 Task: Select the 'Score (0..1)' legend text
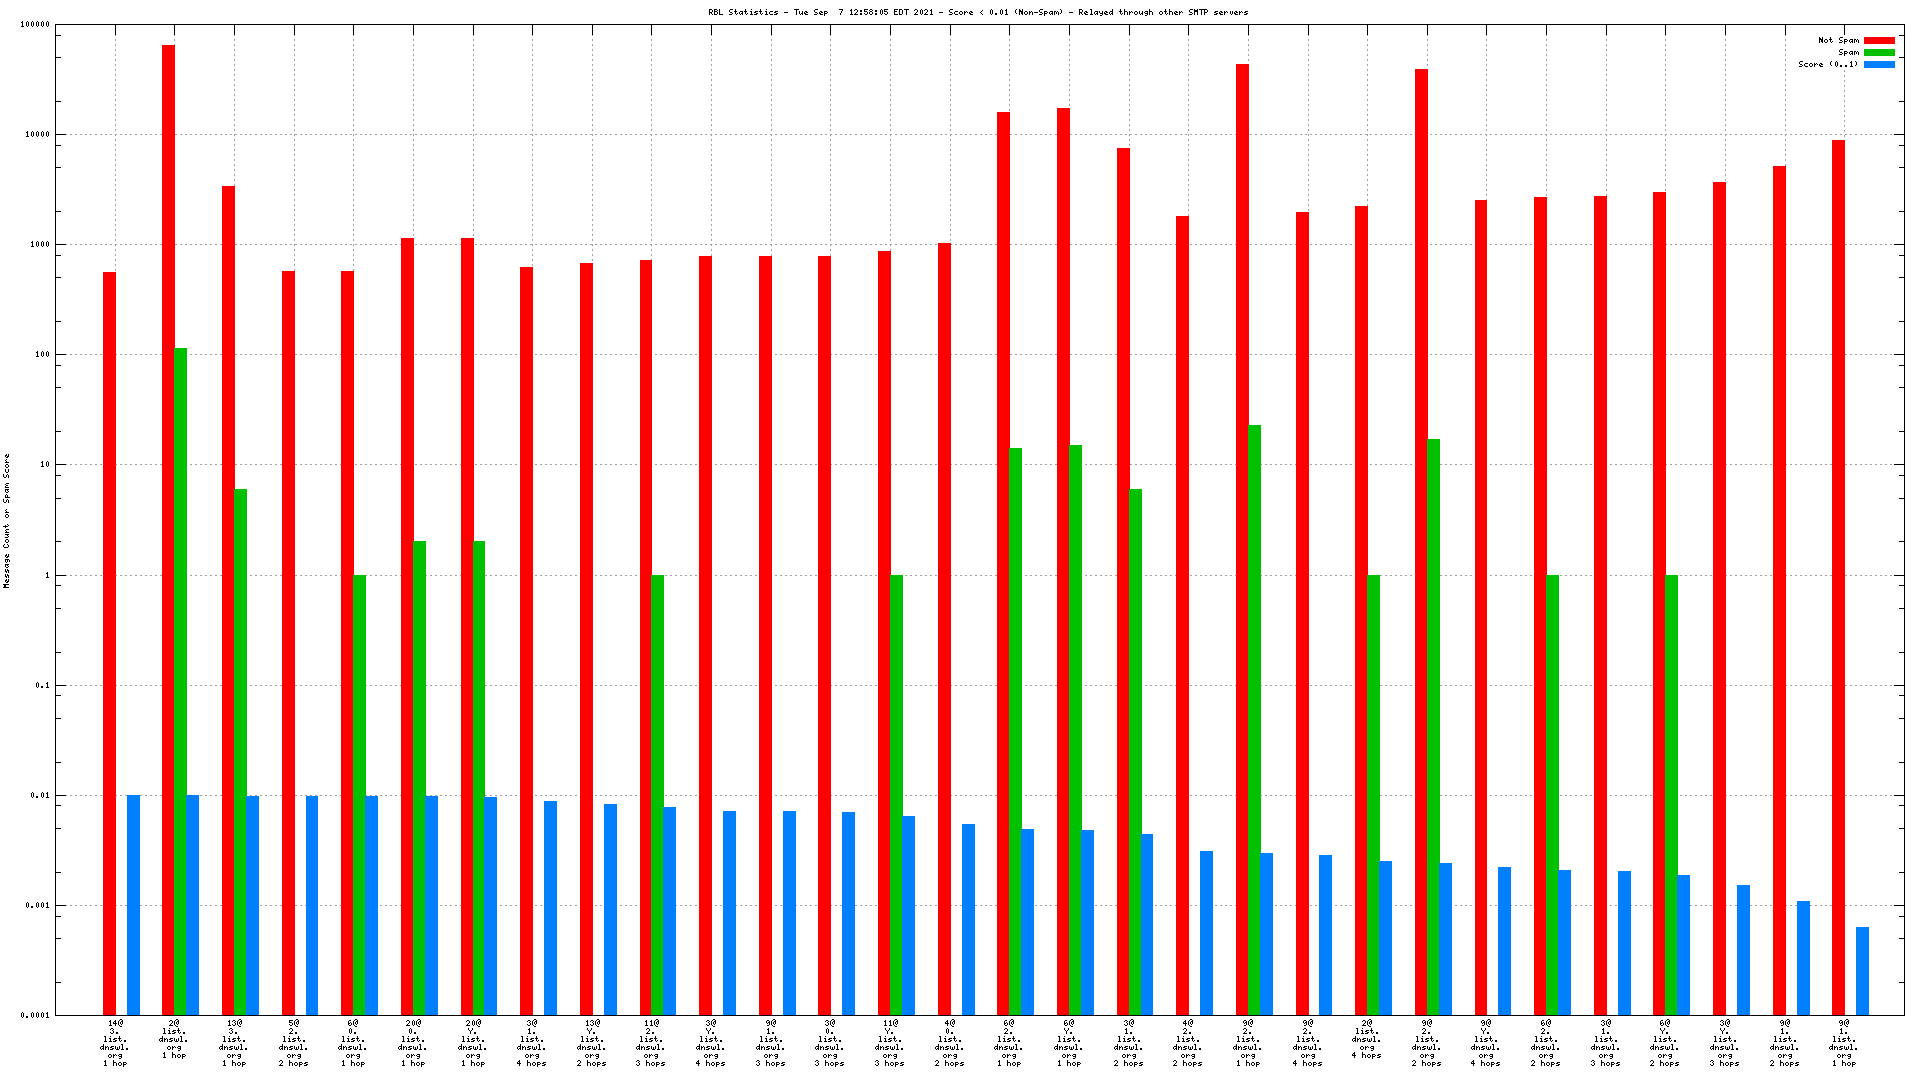tap(1828, 65)
